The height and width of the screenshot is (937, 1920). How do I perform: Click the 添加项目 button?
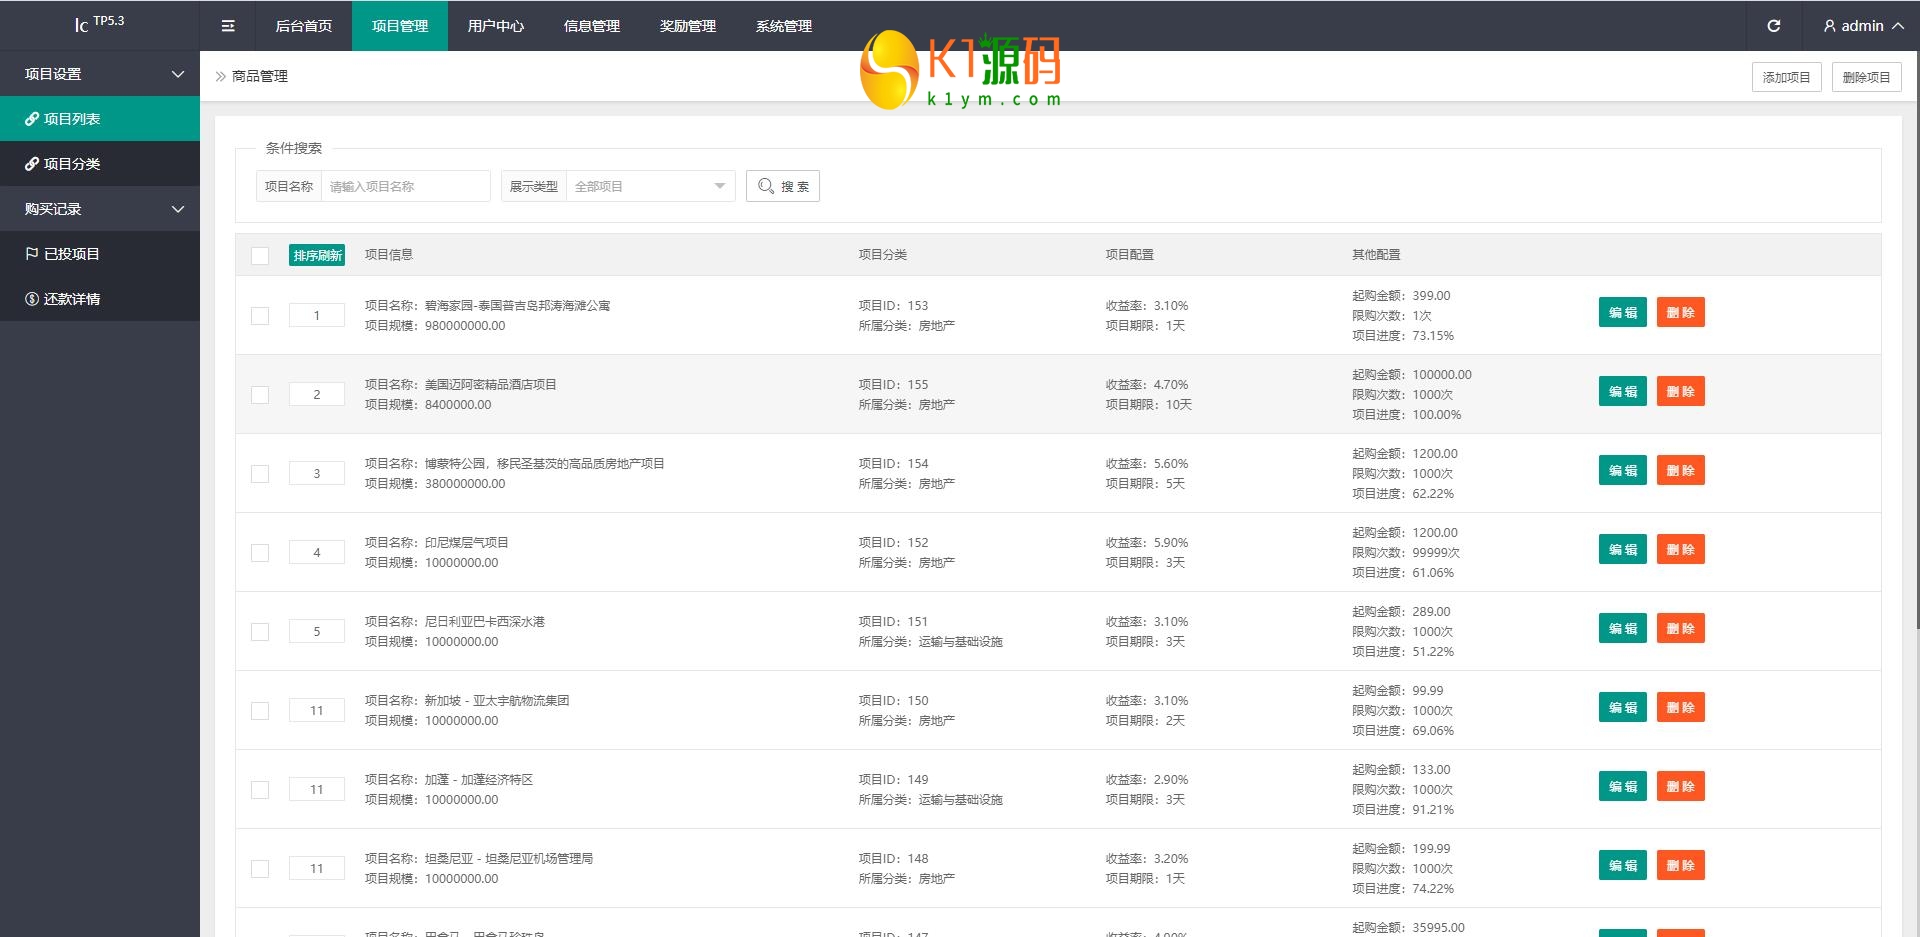coord(1786,77)
